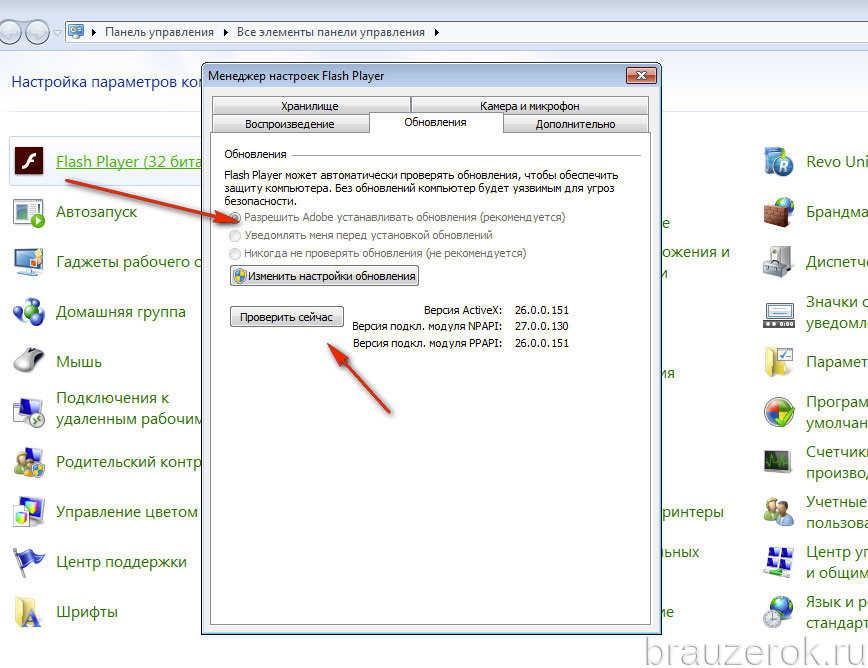Open the Гаджеты рабочего стола icon
The image size is (868, 668).
[x=29, y=262]
